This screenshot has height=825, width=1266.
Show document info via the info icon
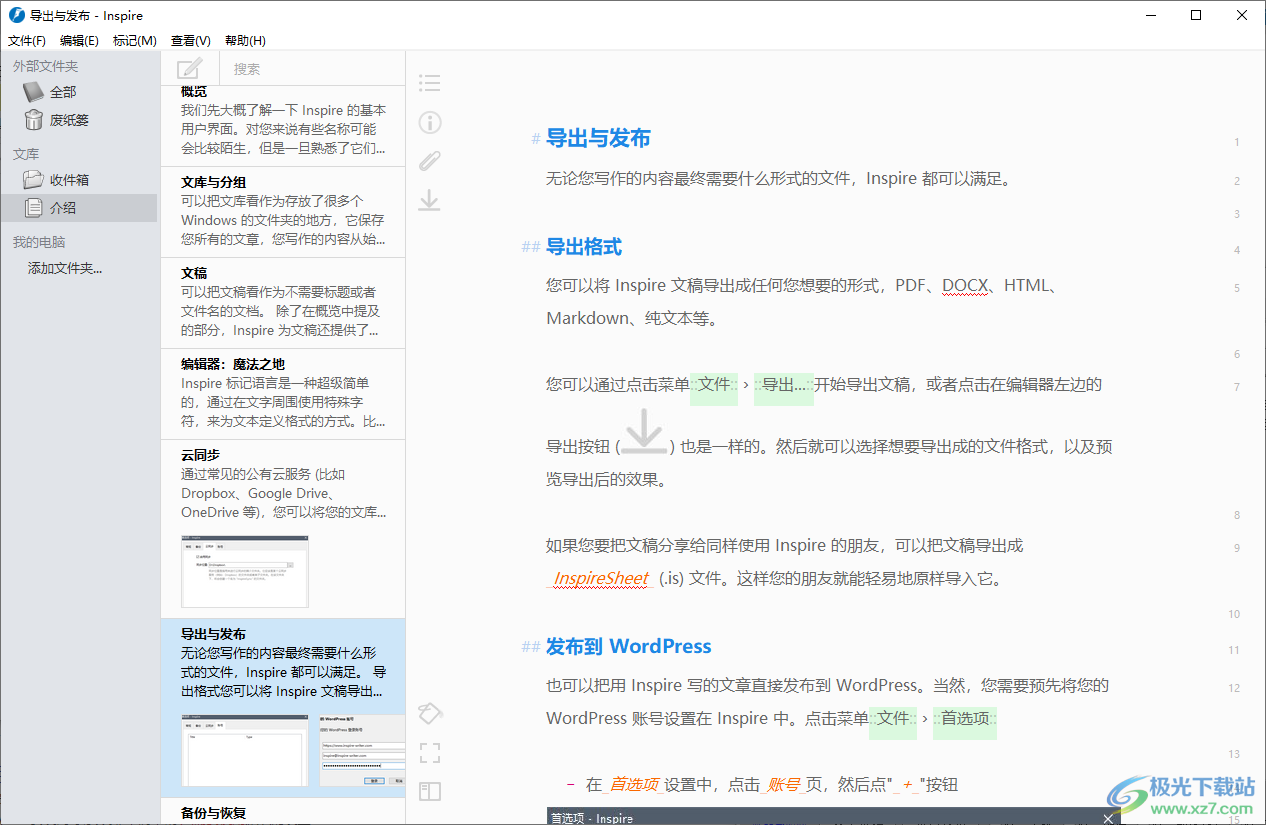pyautogui.click(x=429, y=122)
